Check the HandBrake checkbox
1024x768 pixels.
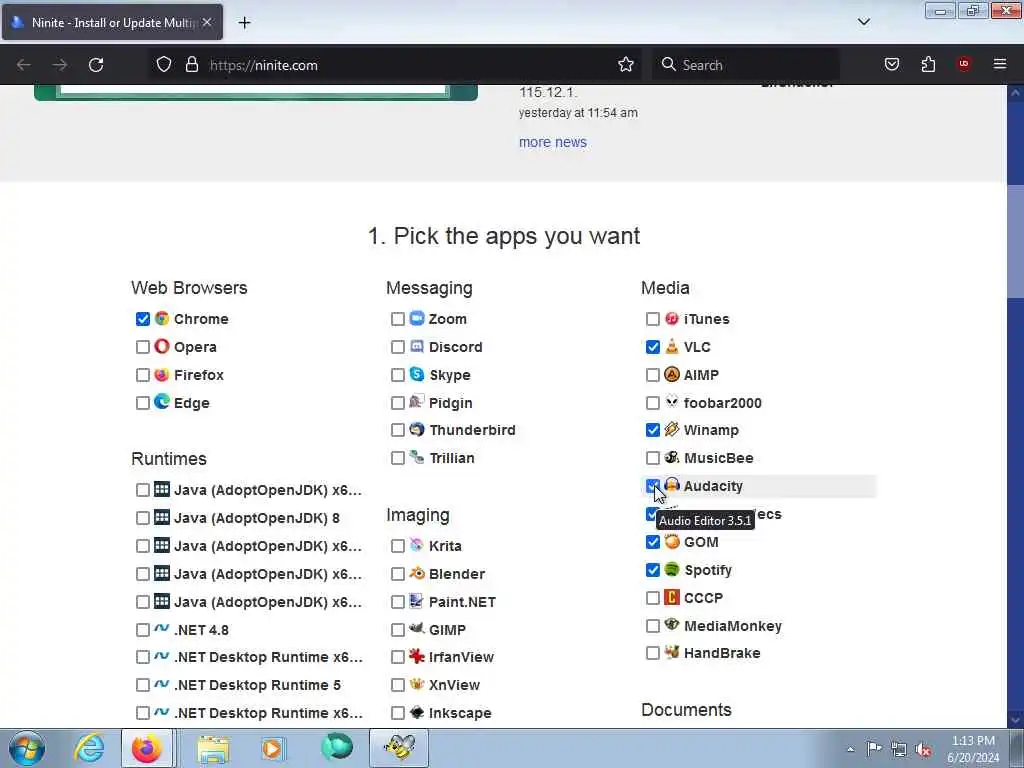(x=652, y=652)
